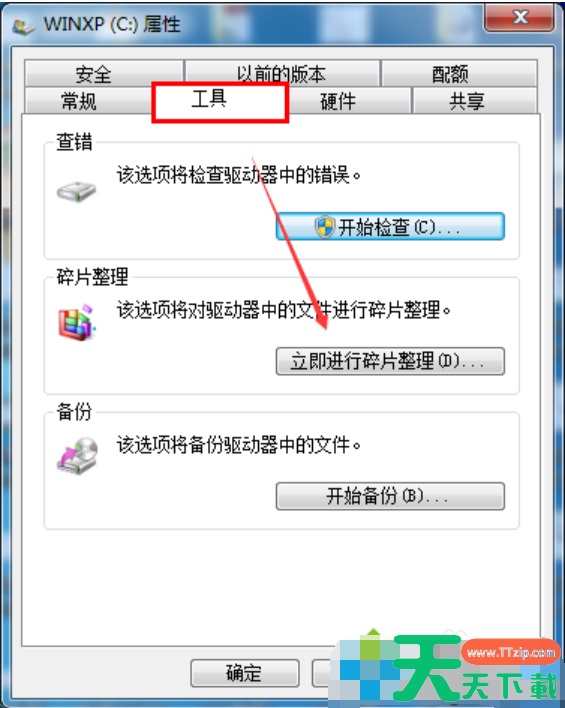Click 立即进行碎片整理(D) button
Image resolution: width=565 pixels, height=708 pixels.
(390, 361)
